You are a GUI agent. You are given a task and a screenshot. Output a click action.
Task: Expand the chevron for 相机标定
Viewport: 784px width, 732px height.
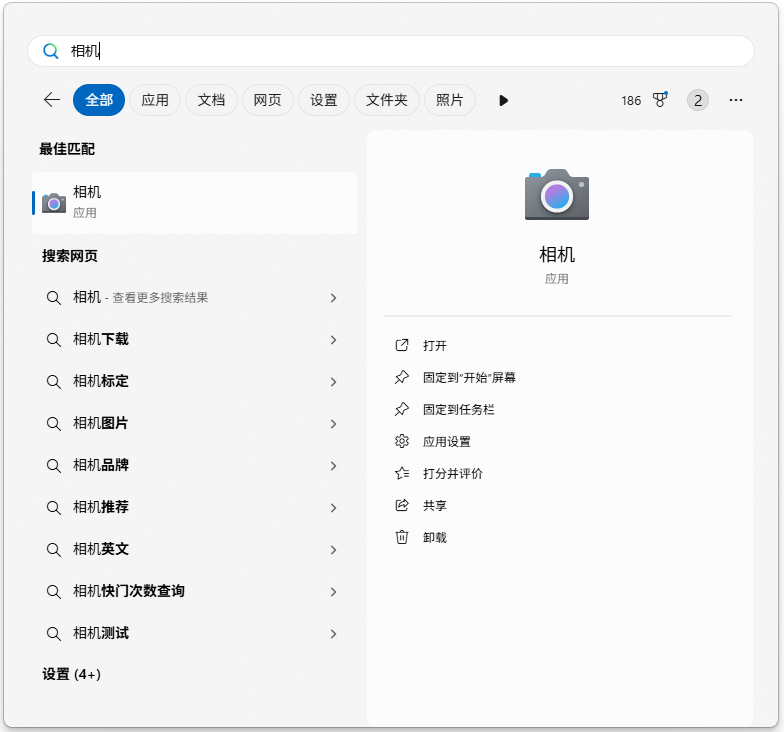point(334,382)
